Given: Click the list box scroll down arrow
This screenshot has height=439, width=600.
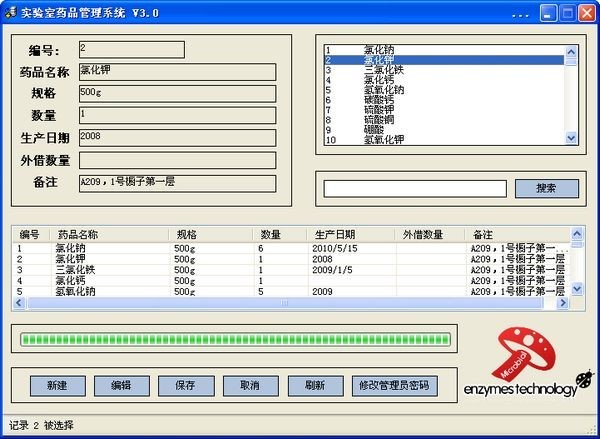Looking at the screenshot, I should pos(571,138).
